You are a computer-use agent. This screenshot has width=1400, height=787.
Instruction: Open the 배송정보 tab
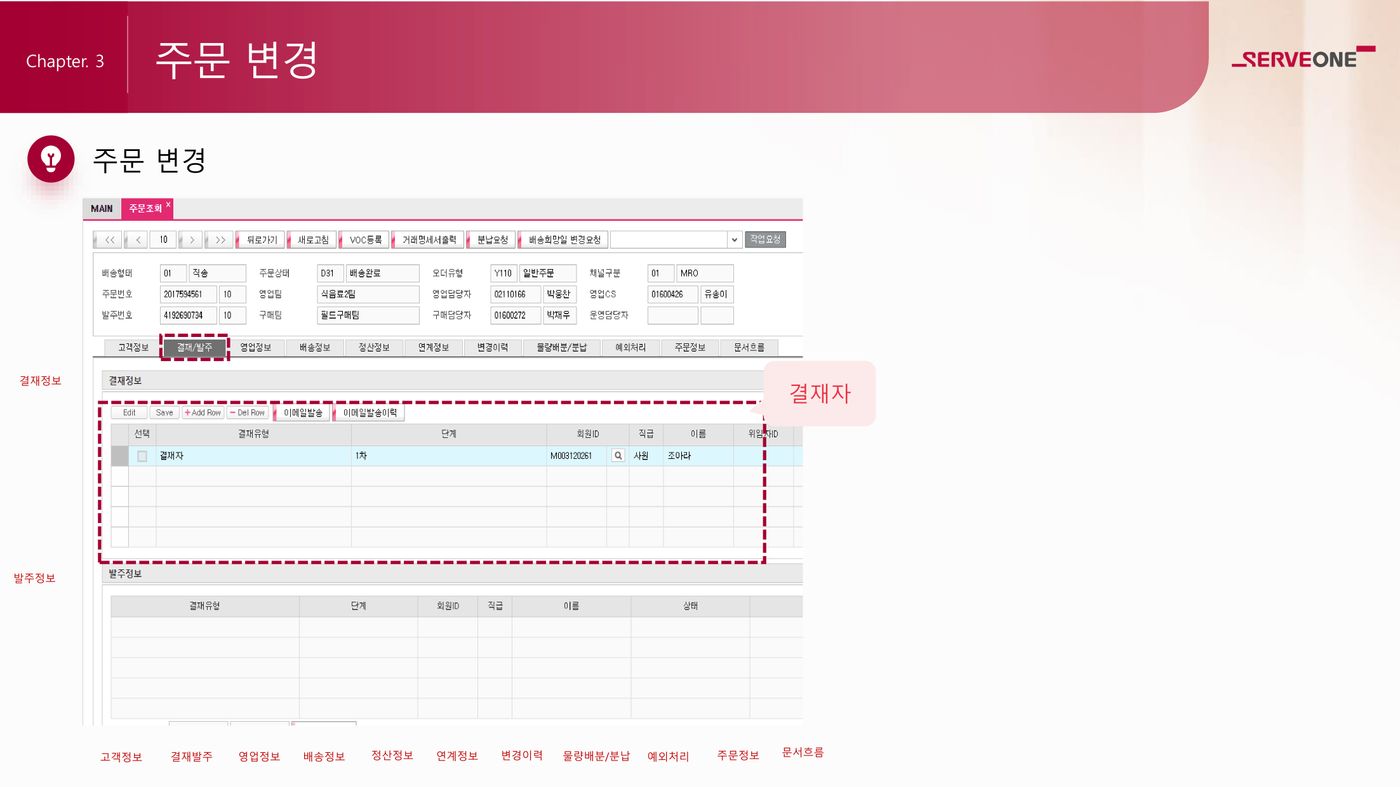315,348
